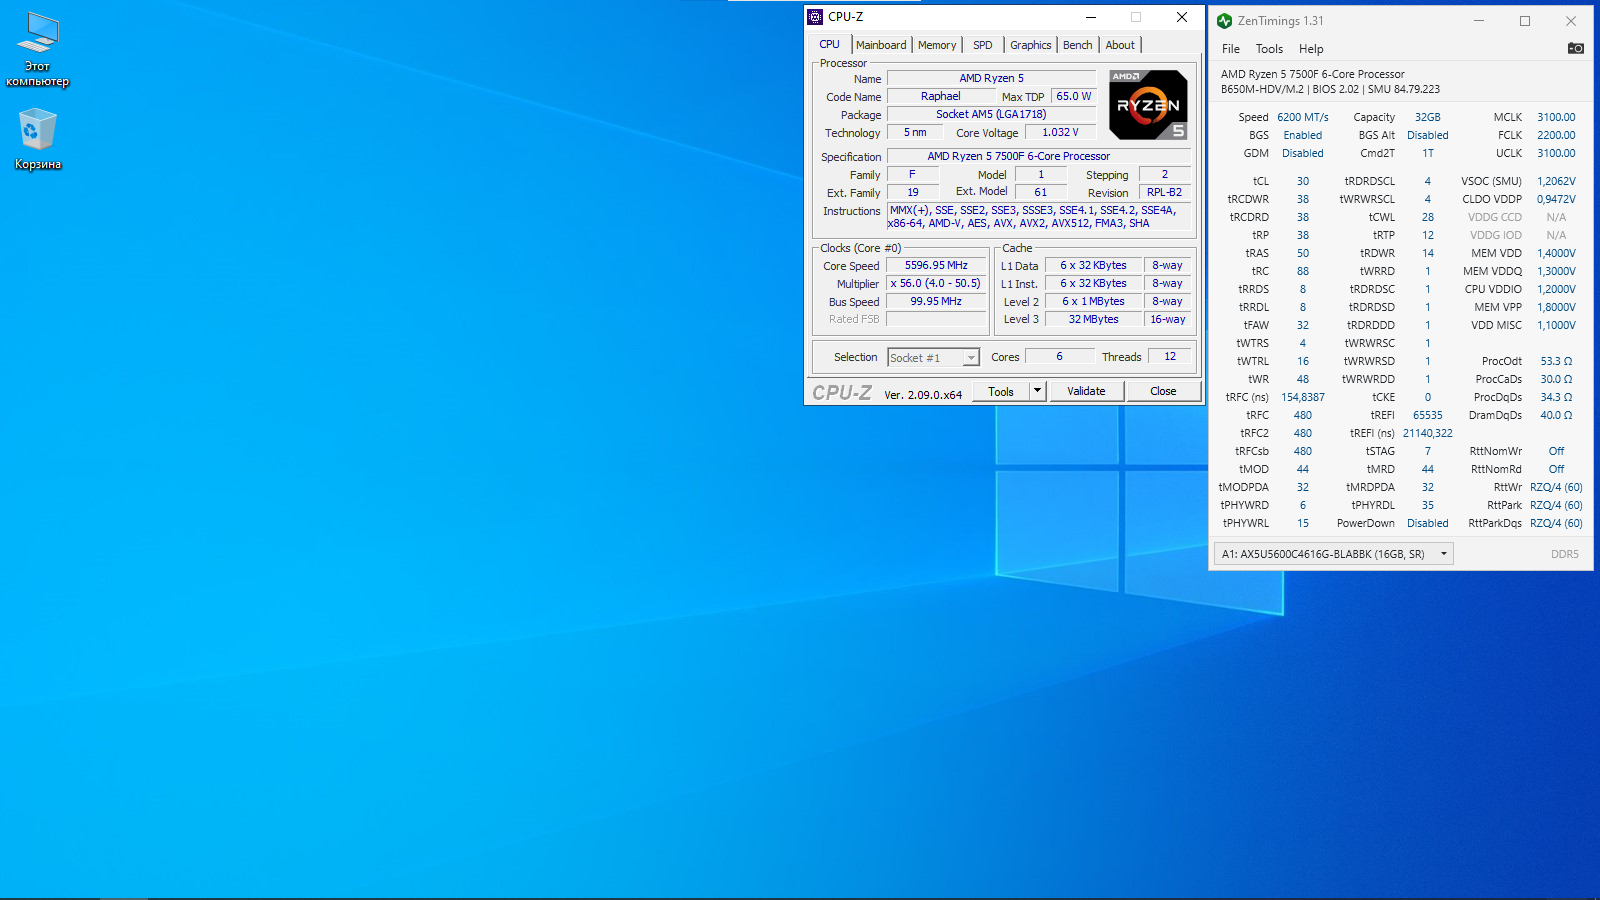Click the DDR5 label in ZenTimings

(x=1565, y=554)
